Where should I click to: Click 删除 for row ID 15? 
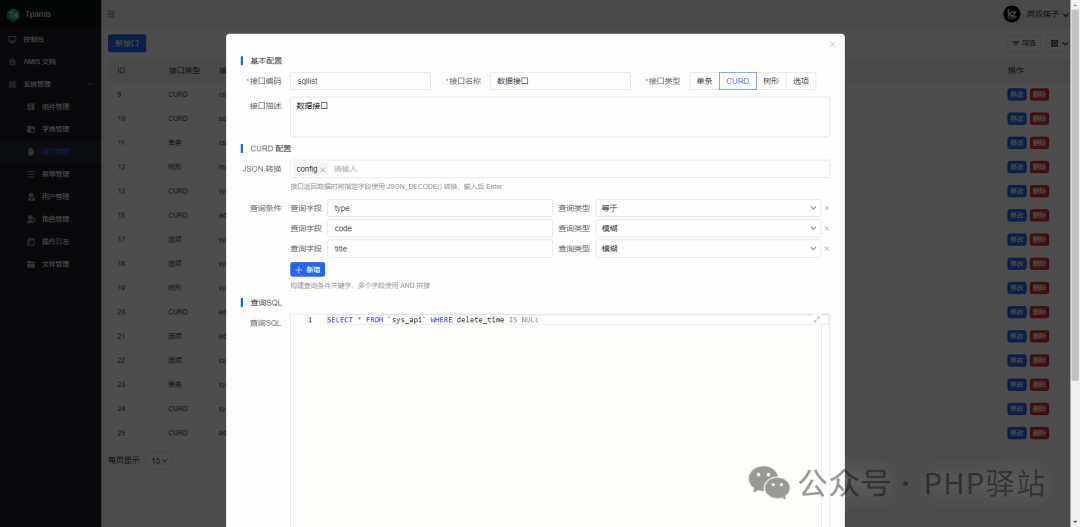click(1039, 215)
